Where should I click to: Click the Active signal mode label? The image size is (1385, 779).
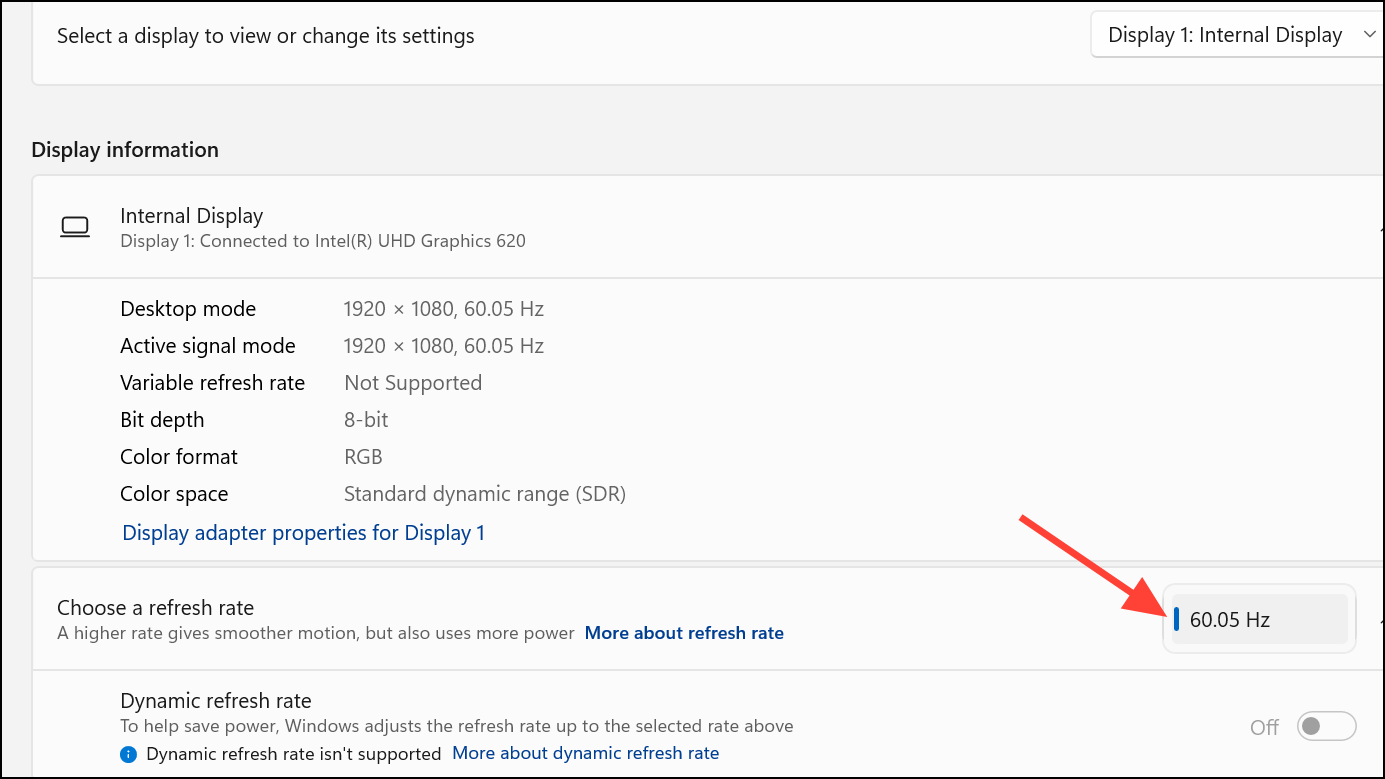[208, 346]
